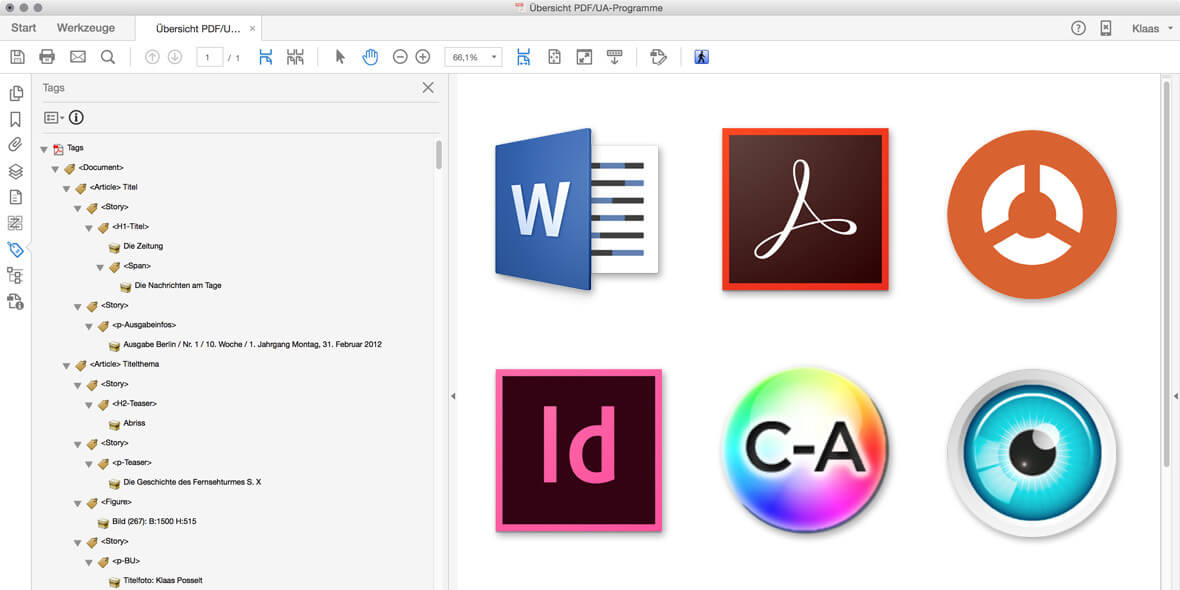Collapse the <Article> Titelthema node
1180x590 pixels.
pos(66,365)
